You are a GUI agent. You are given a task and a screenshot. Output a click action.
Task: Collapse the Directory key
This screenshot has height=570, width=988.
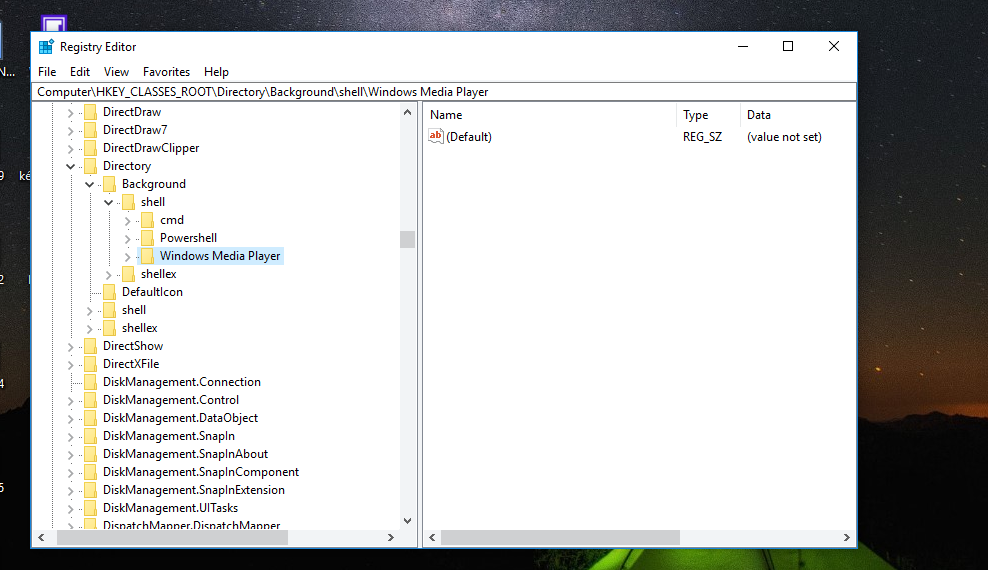(x=71, y=166)
